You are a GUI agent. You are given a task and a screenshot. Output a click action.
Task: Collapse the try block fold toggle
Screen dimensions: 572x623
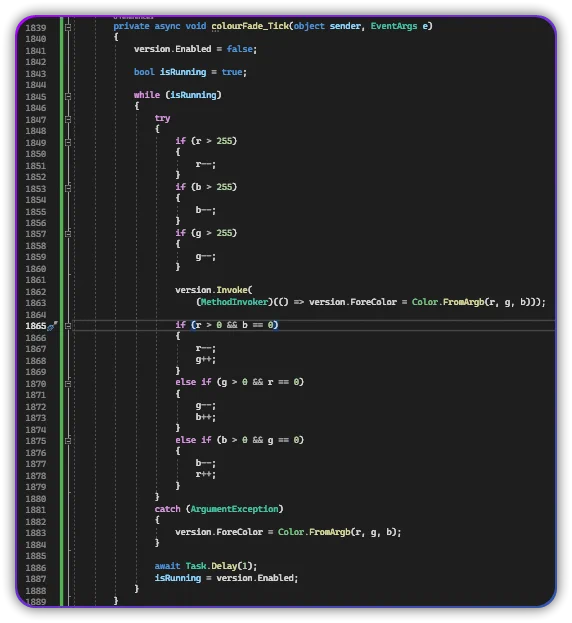pos(68,119)
